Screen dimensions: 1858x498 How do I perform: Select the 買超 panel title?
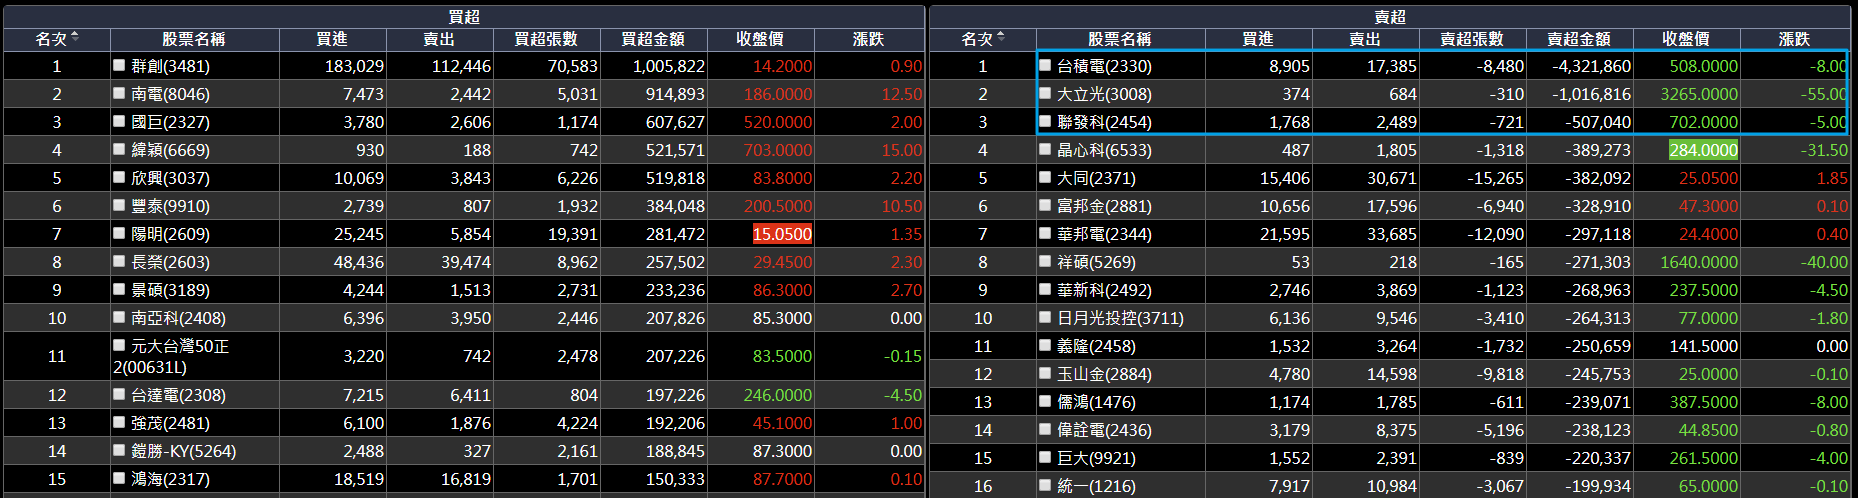click(464, 17)
